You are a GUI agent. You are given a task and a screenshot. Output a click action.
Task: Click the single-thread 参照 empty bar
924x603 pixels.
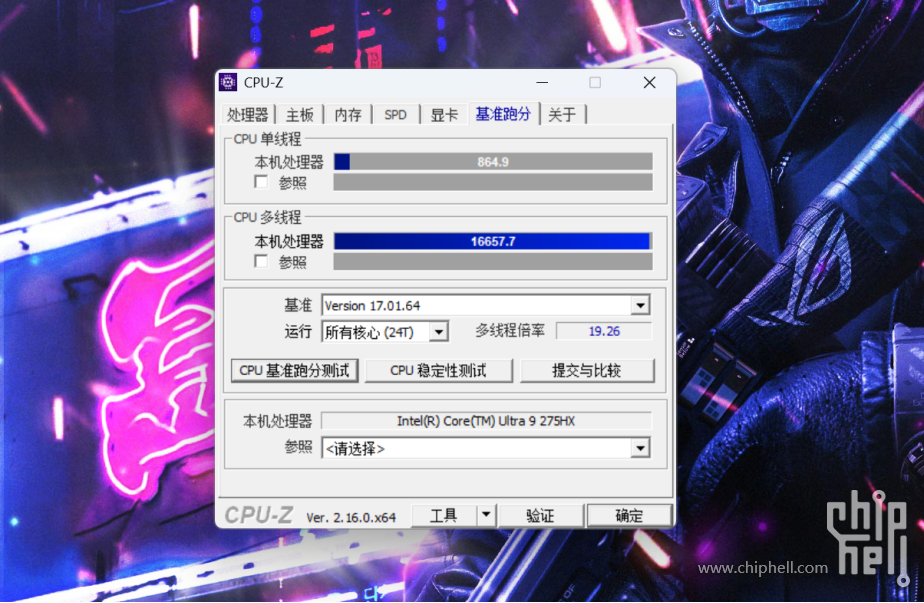click(493, 182)
